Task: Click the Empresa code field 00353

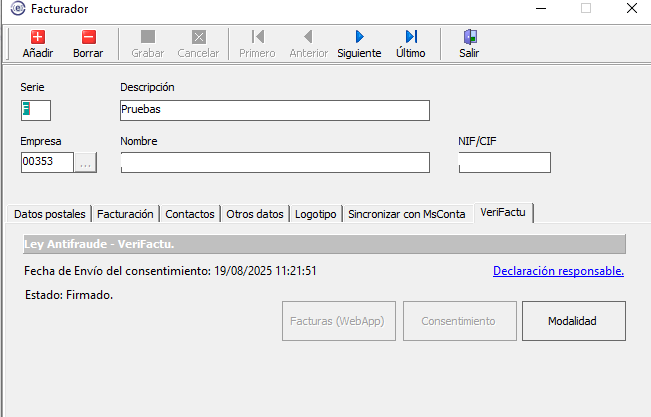Action: point(47,162)
